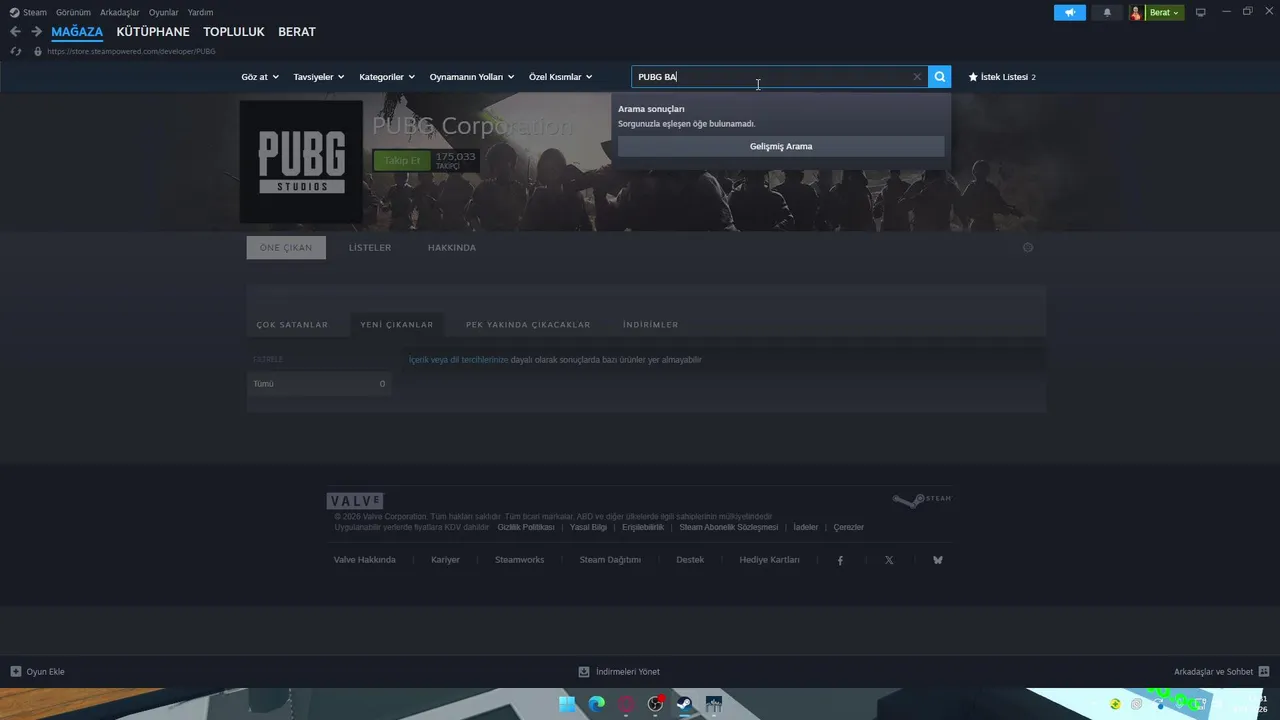
Task: Open the developer page settings gear icon
Action: coord(1028,247)
